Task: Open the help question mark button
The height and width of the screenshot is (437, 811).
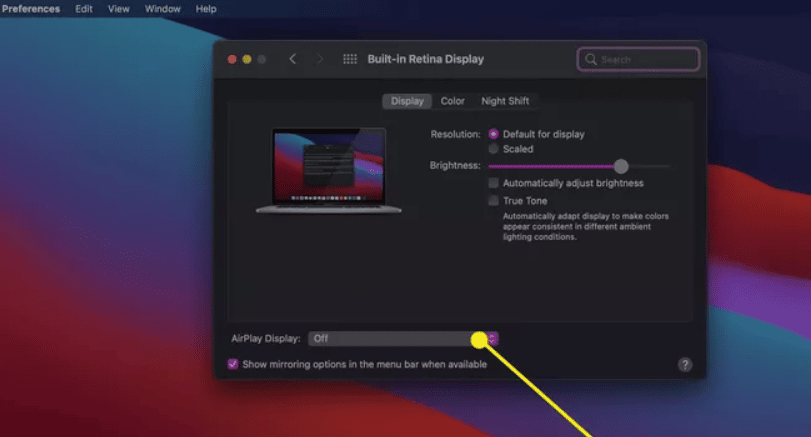Action: point(685,365)
